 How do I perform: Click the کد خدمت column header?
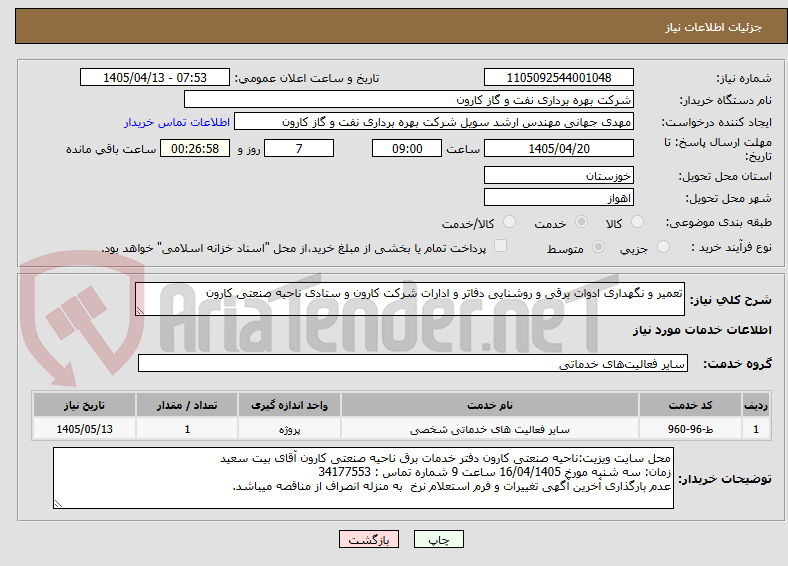click(x=691, y=405)
